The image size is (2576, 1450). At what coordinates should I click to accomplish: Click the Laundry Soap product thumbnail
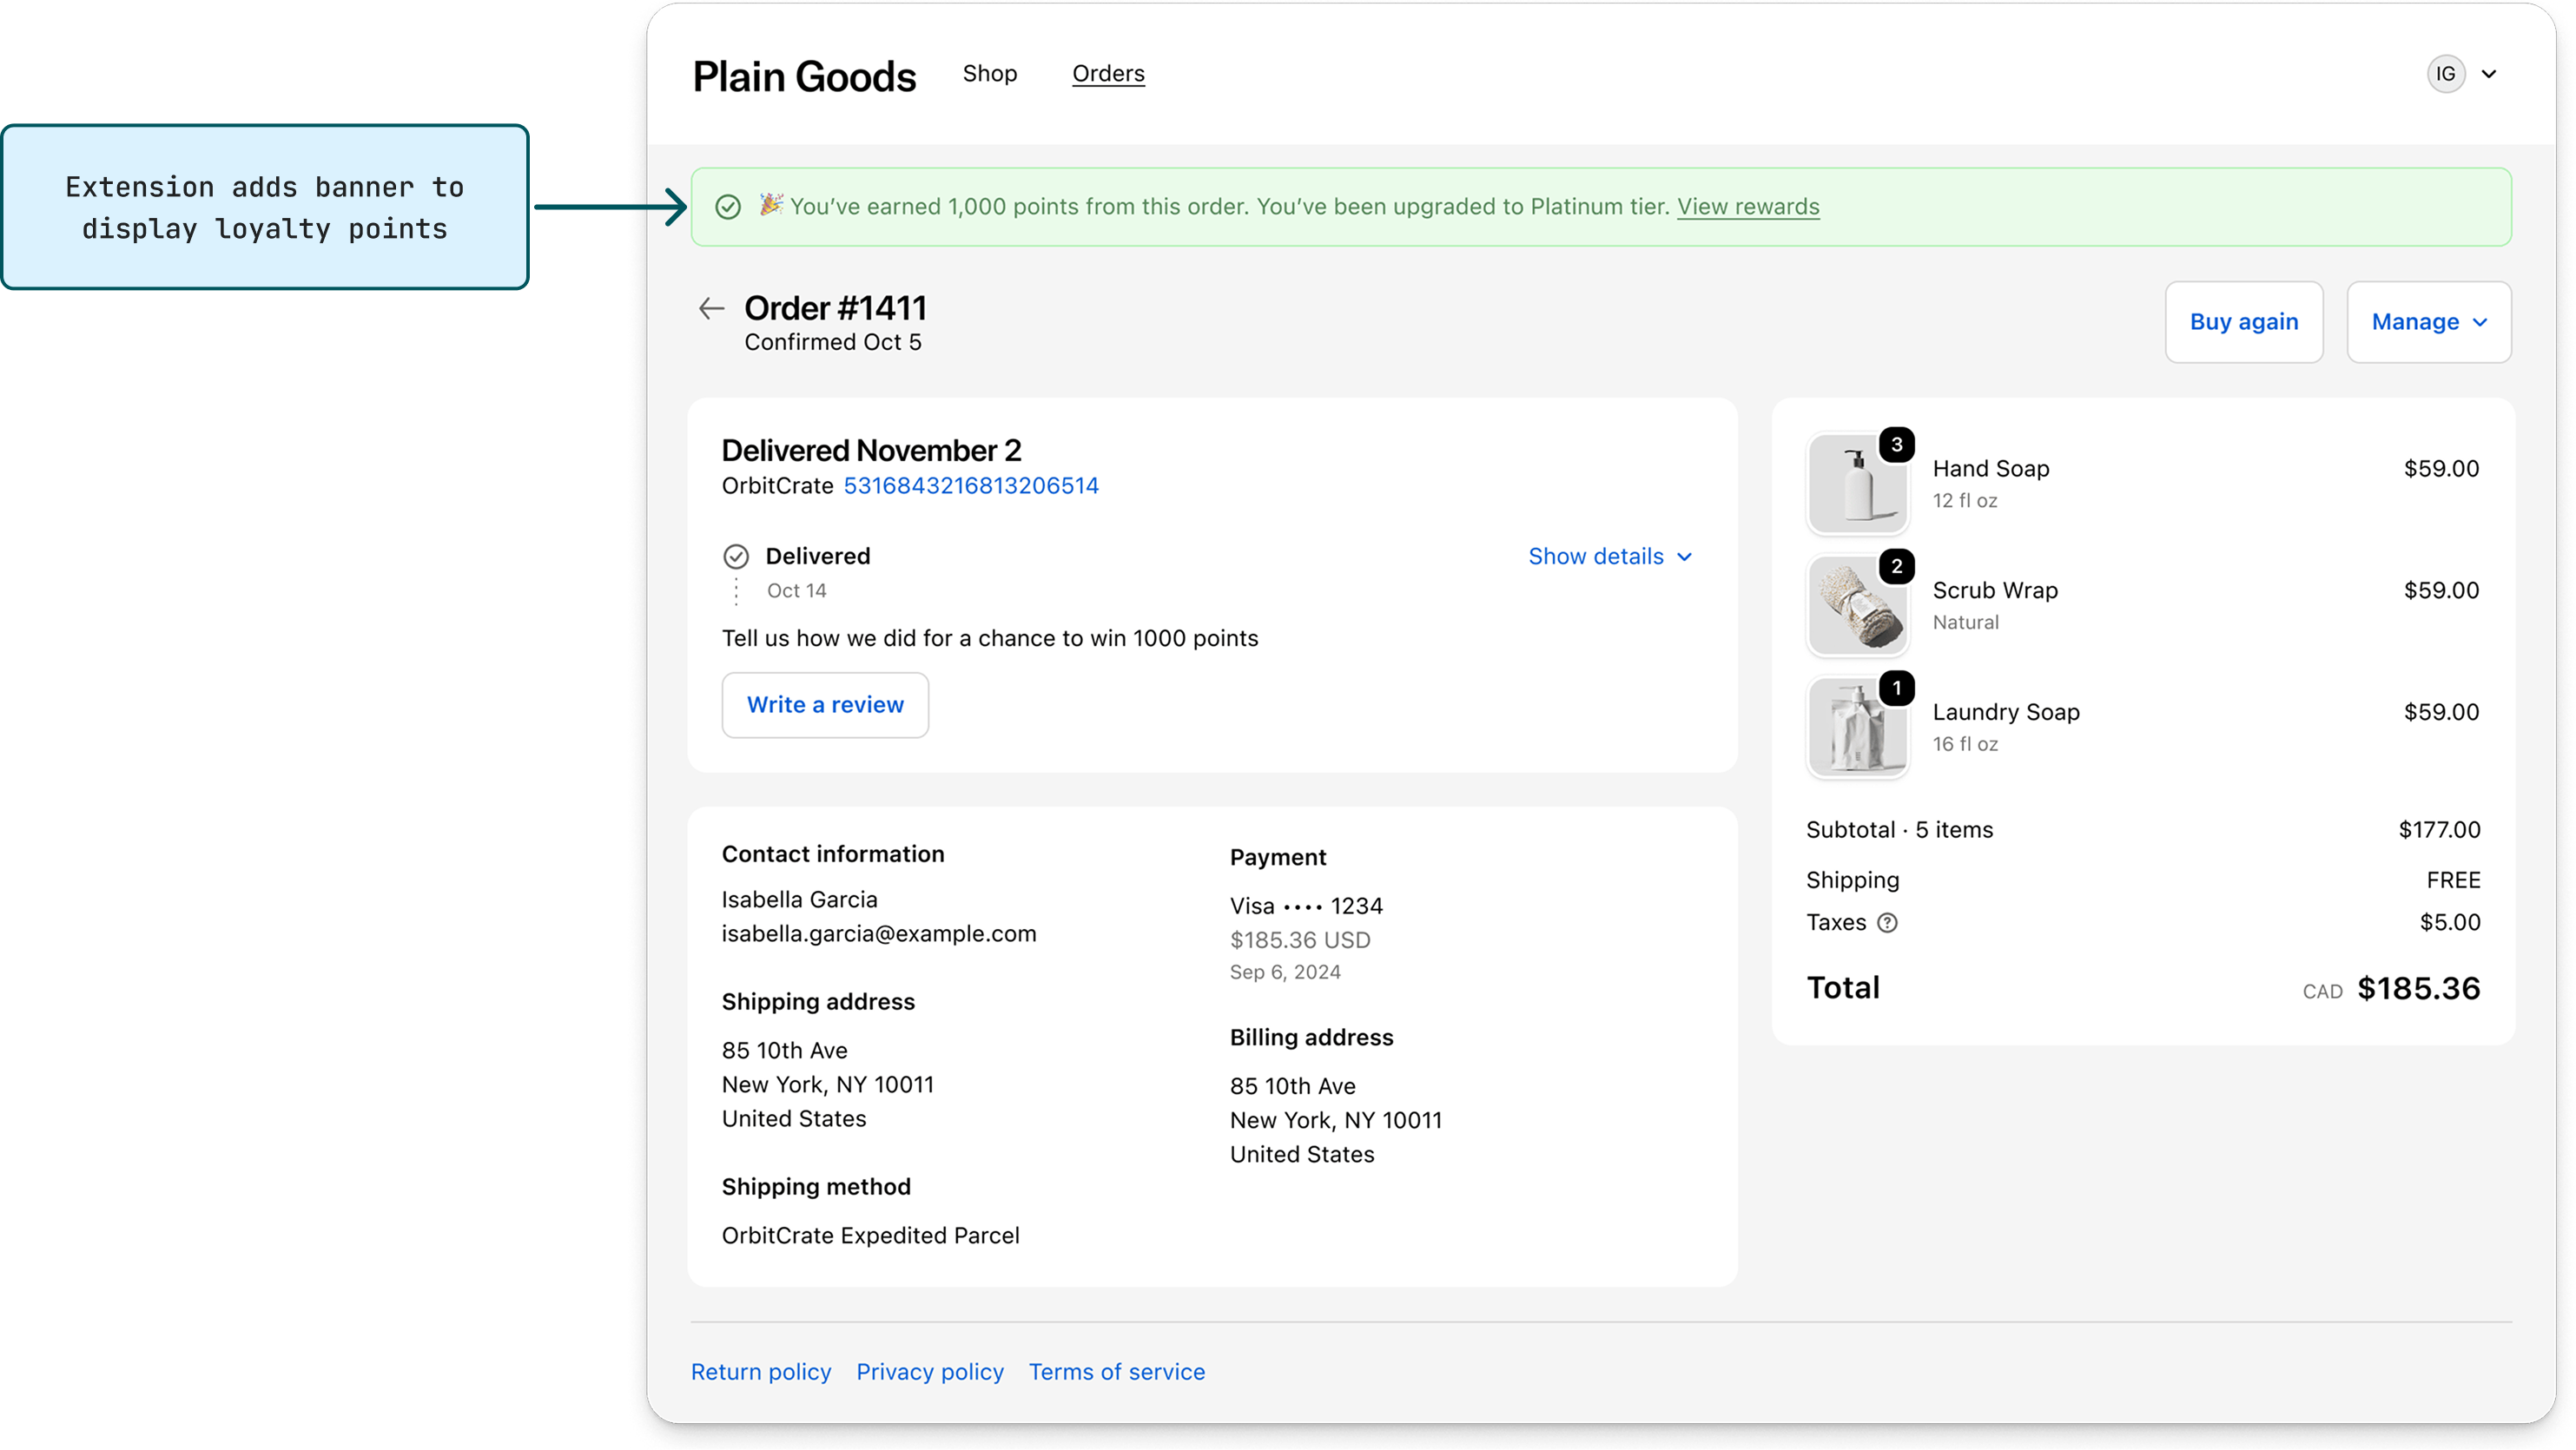[1858, 728]
